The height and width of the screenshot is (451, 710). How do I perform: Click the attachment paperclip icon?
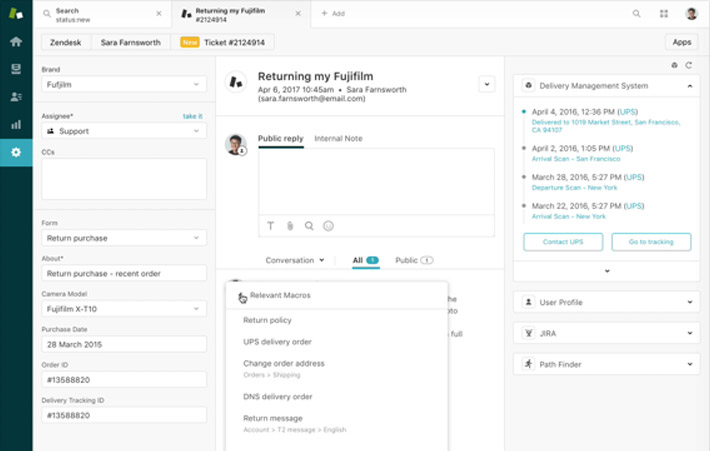(x=290, y=226)
